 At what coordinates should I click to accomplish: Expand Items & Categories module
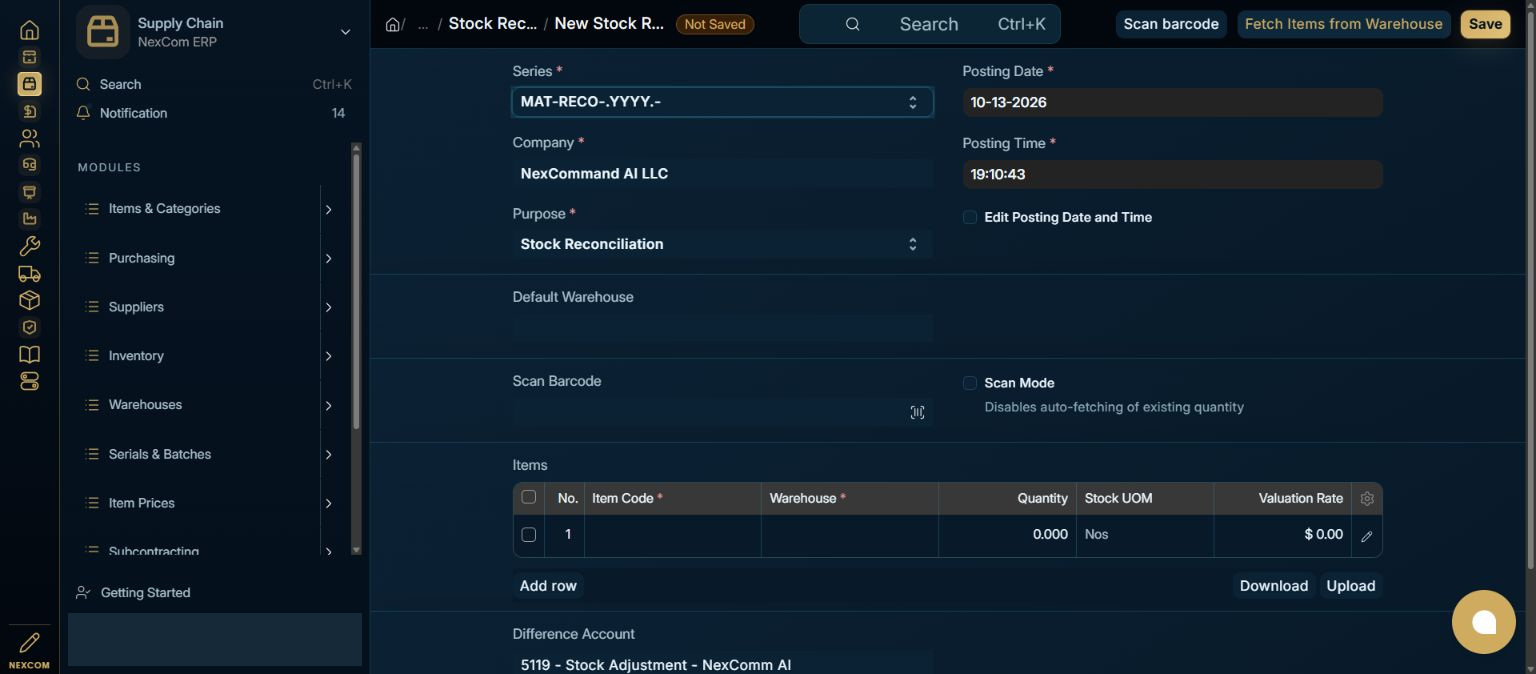(x=328, y=209)
